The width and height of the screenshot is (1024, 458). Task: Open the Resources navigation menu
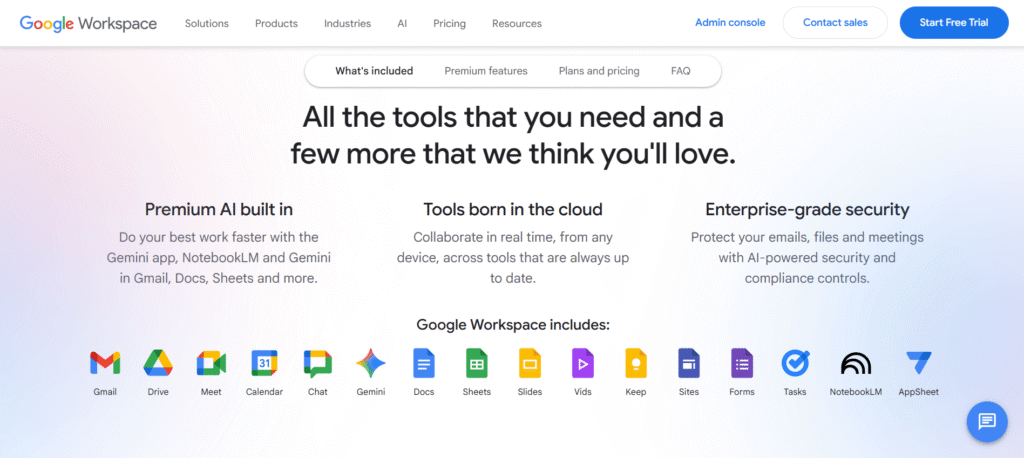(517, 23)
